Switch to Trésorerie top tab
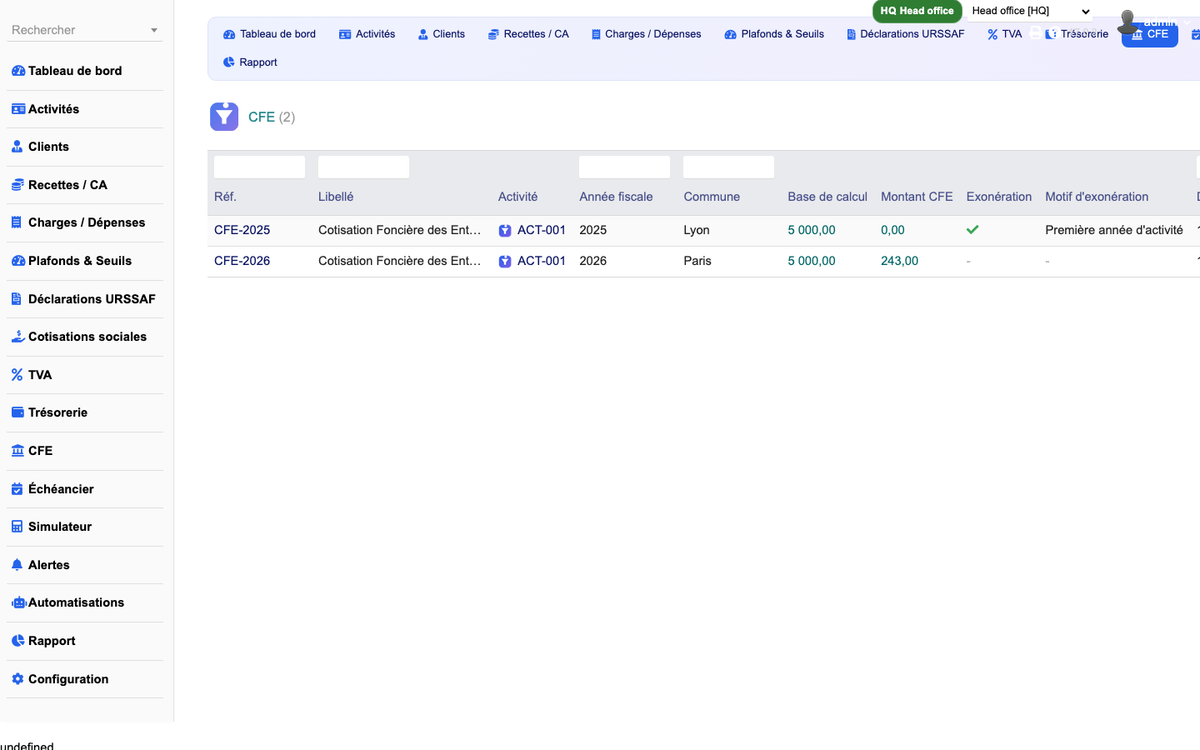1200x750 pixels. click(1077, 34)
